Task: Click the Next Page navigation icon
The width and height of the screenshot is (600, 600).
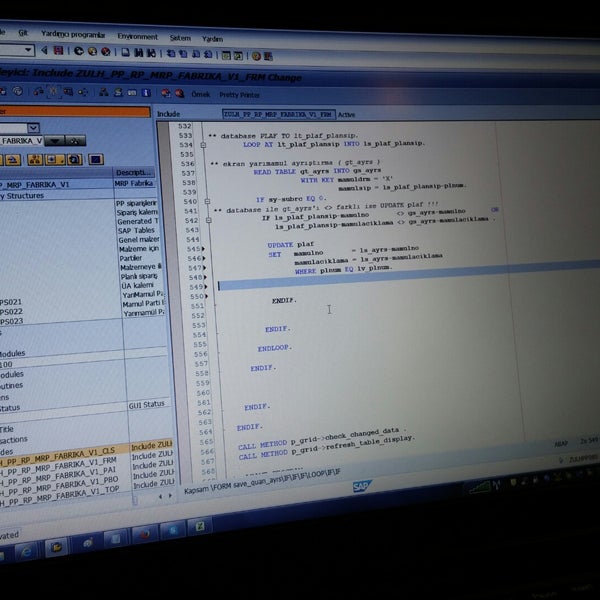Action: click(x=196, y=54)
